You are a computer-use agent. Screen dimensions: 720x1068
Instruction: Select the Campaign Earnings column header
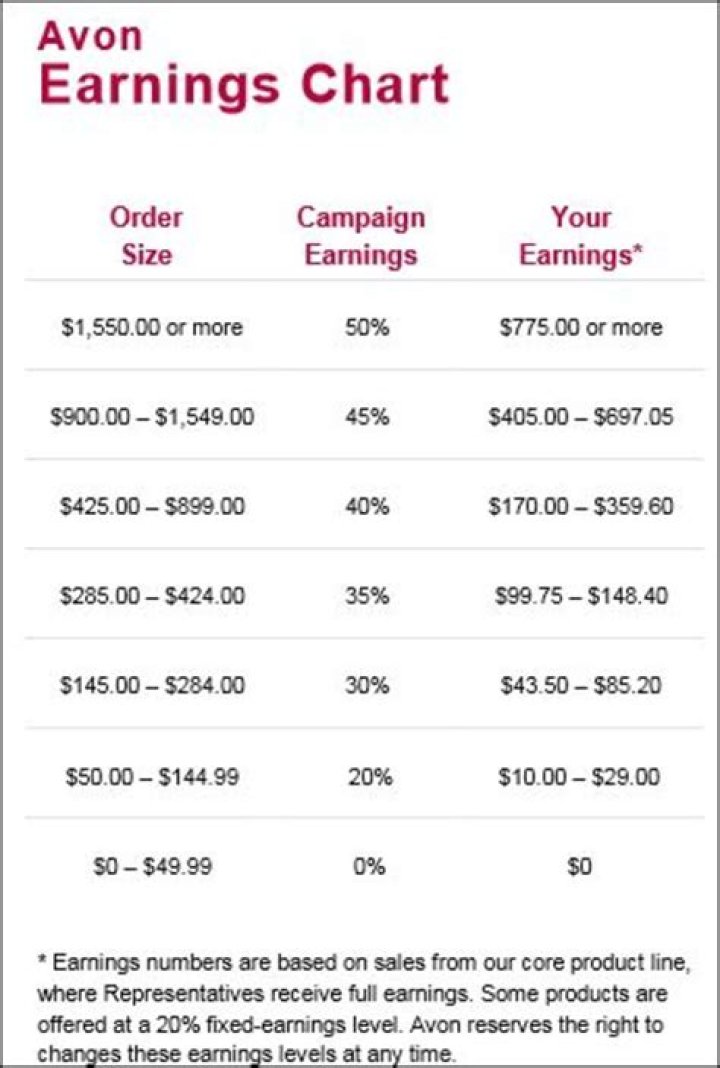pos(361,236)
